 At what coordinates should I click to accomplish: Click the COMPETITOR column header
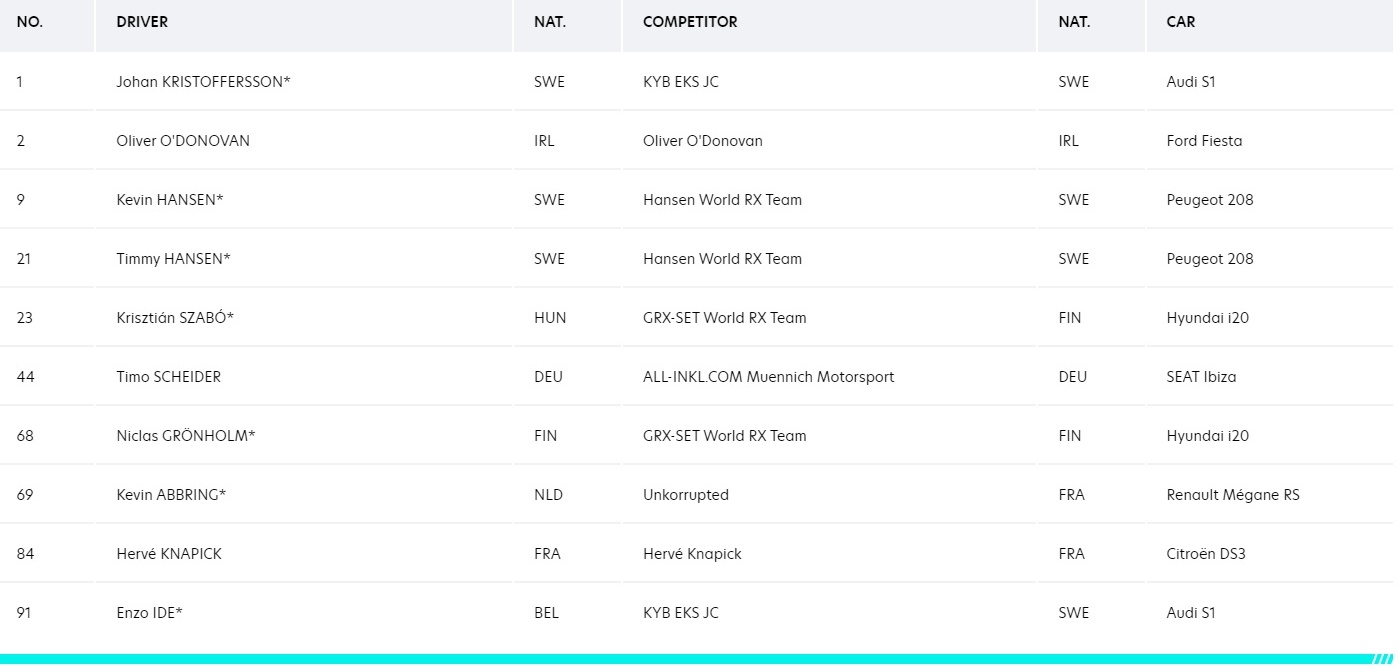pos(690,22)
